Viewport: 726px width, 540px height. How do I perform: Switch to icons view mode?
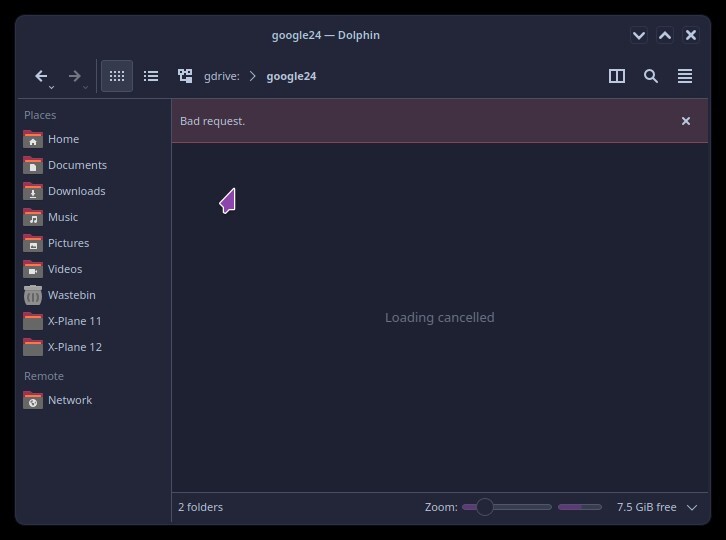pyautogui.click(x=117, y=76)
